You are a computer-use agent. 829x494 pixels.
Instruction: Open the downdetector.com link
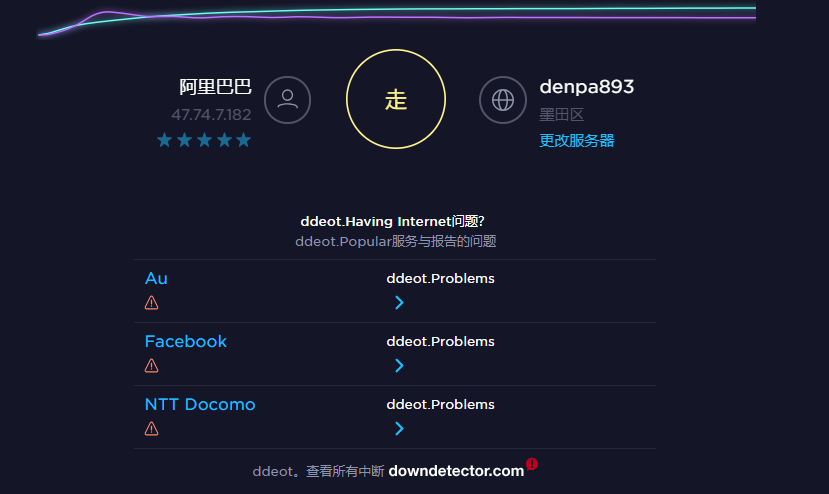click(x=456, y=471)
